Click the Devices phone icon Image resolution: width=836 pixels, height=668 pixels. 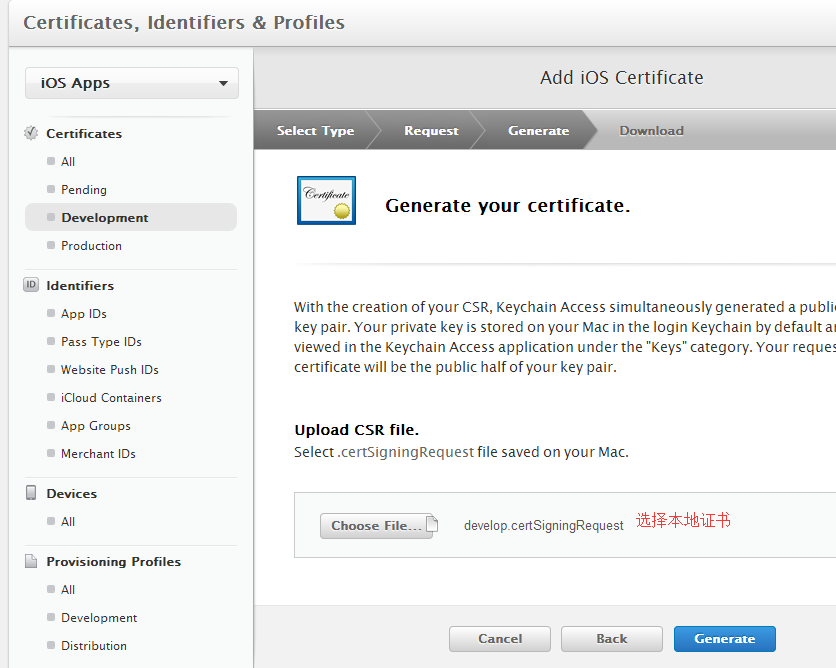coord(31,493)
